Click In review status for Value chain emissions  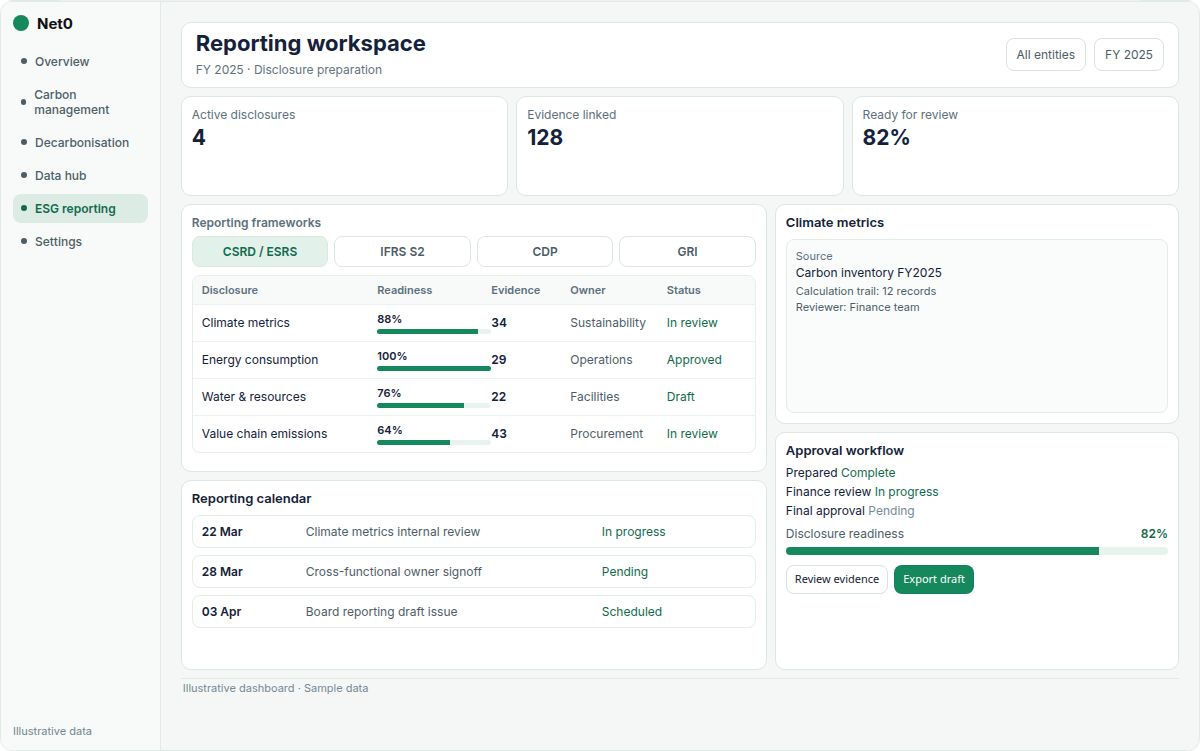point(692,434)
